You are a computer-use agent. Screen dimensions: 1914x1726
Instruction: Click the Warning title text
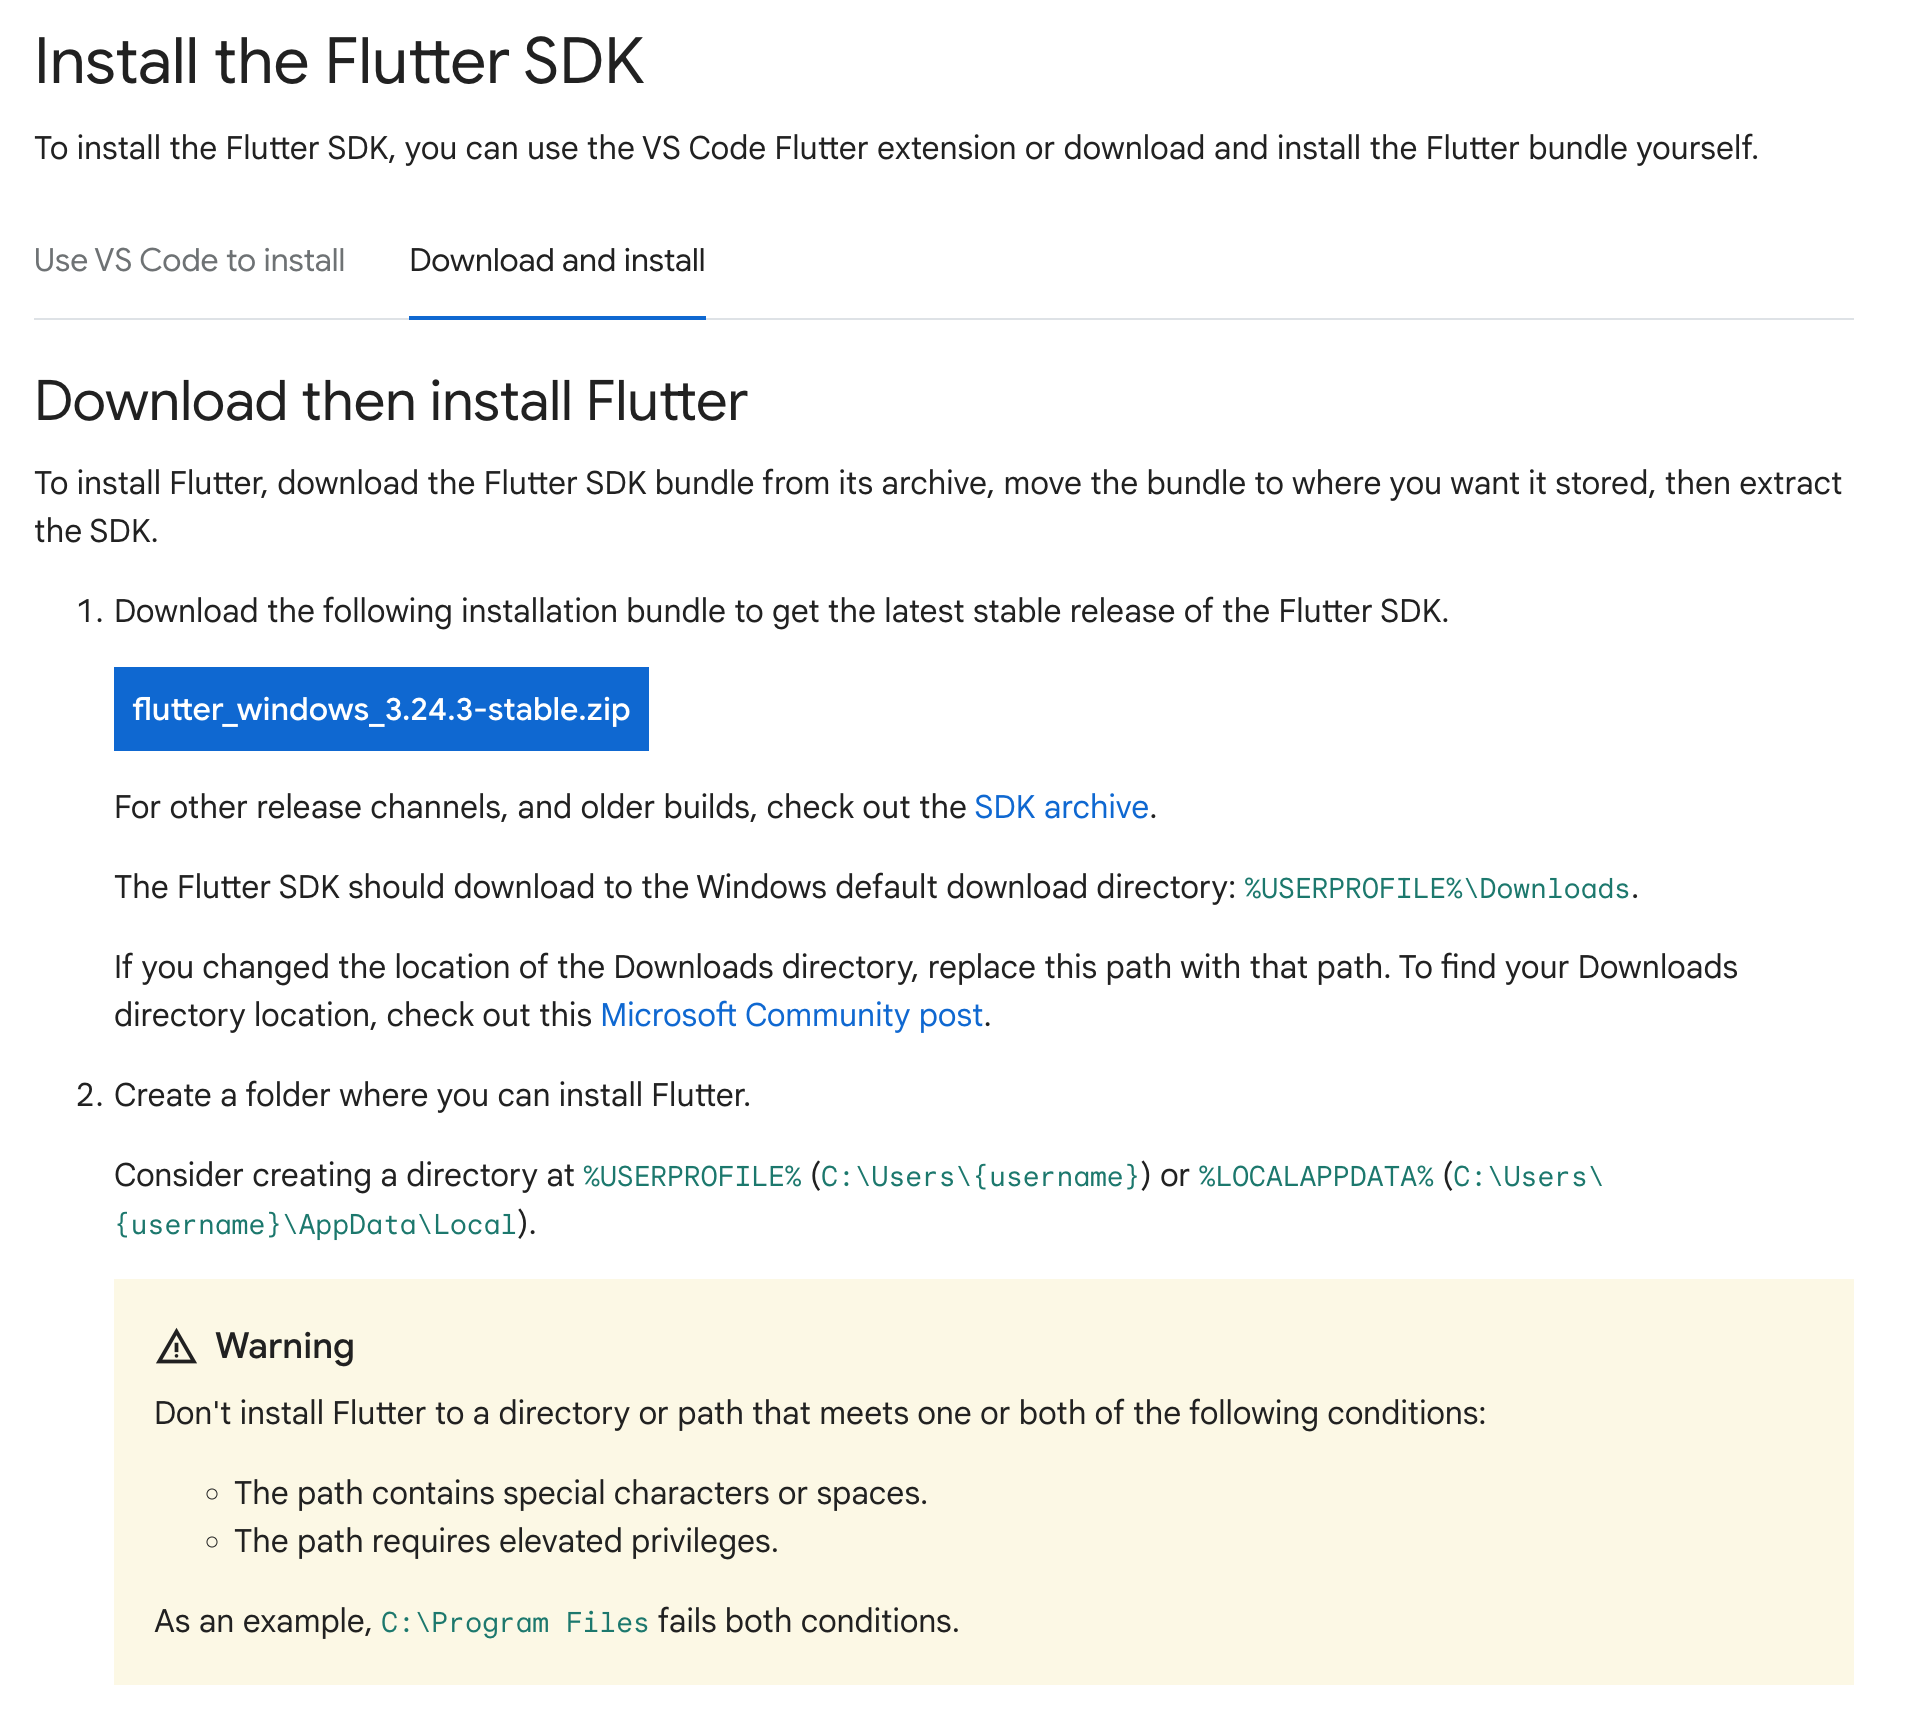tap(285, 1346)
